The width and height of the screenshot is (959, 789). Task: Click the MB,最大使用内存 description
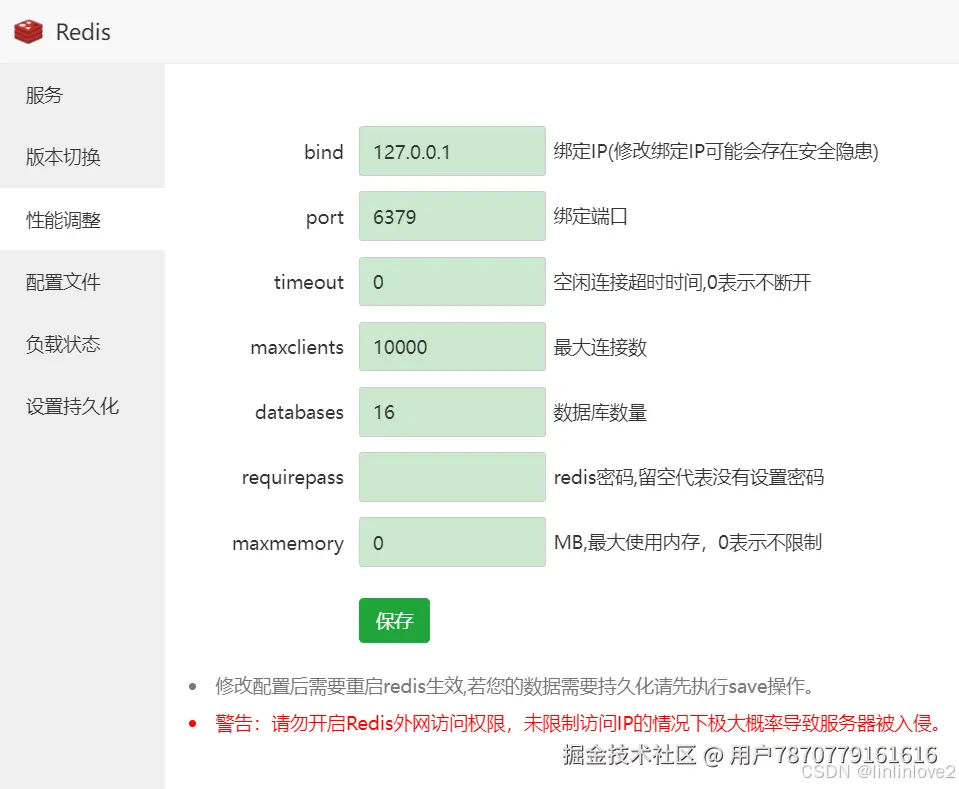tap(687, 543)
